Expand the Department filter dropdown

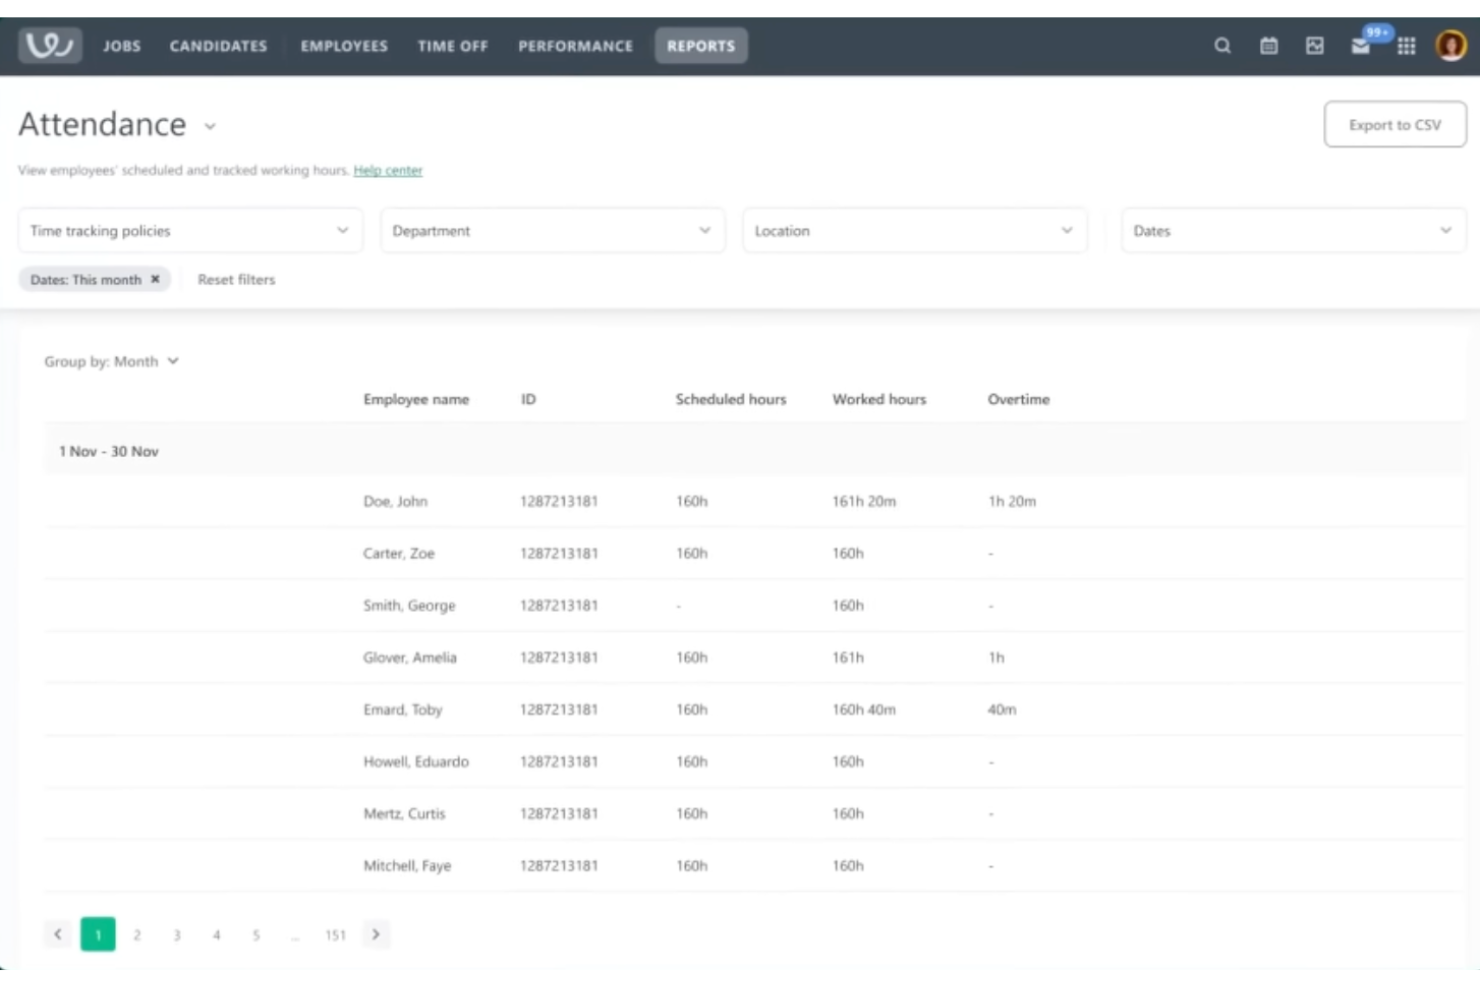pyautogui.click(x=552, y=230)
